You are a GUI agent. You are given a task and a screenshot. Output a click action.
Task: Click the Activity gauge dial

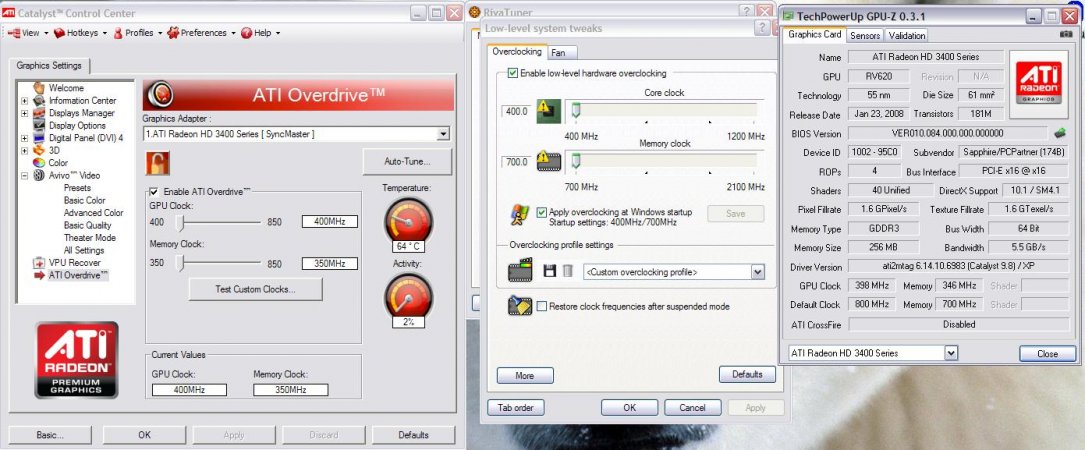408,296
